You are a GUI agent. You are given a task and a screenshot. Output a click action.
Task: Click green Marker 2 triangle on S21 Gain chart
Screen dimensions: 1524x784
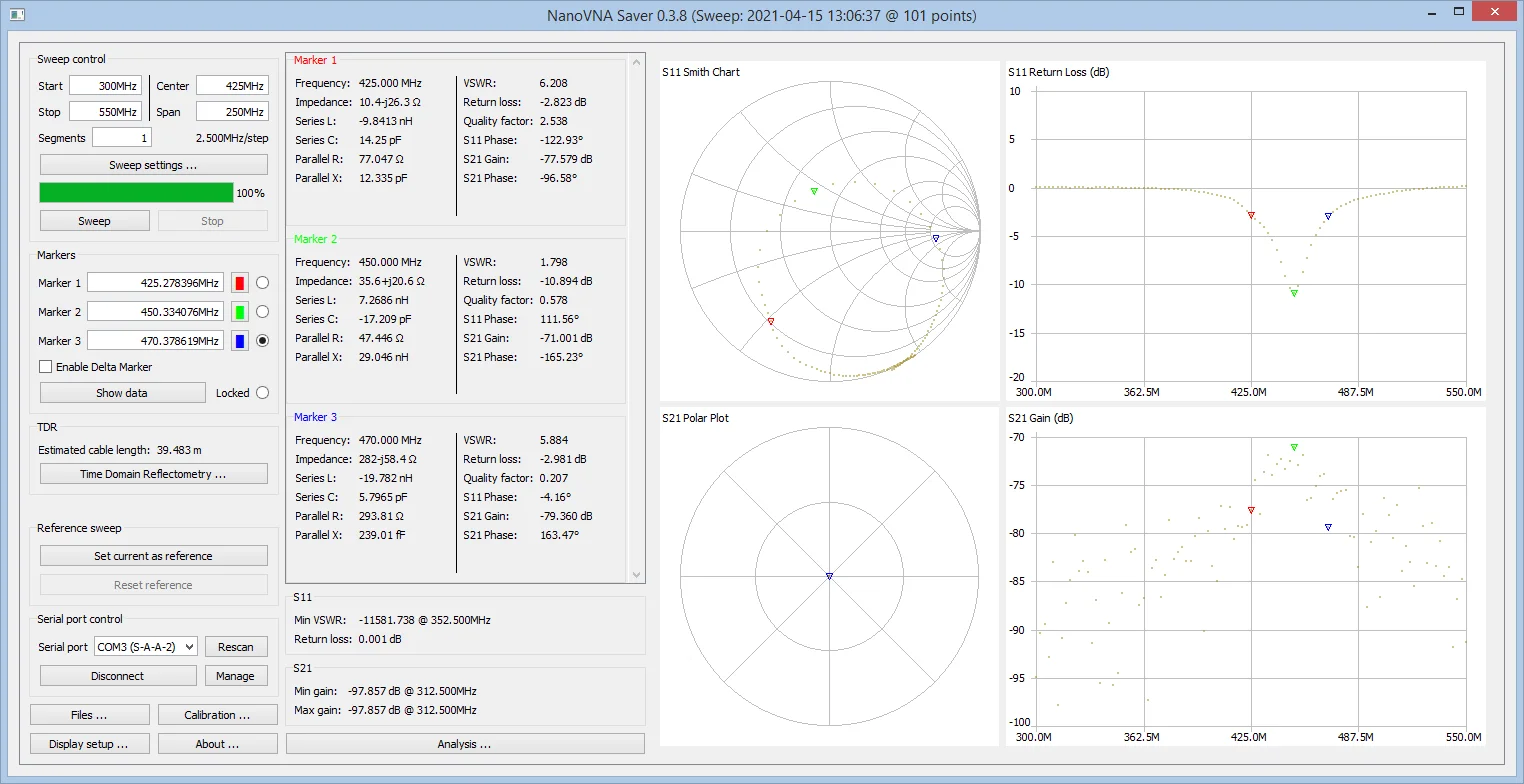point(1294,447)
